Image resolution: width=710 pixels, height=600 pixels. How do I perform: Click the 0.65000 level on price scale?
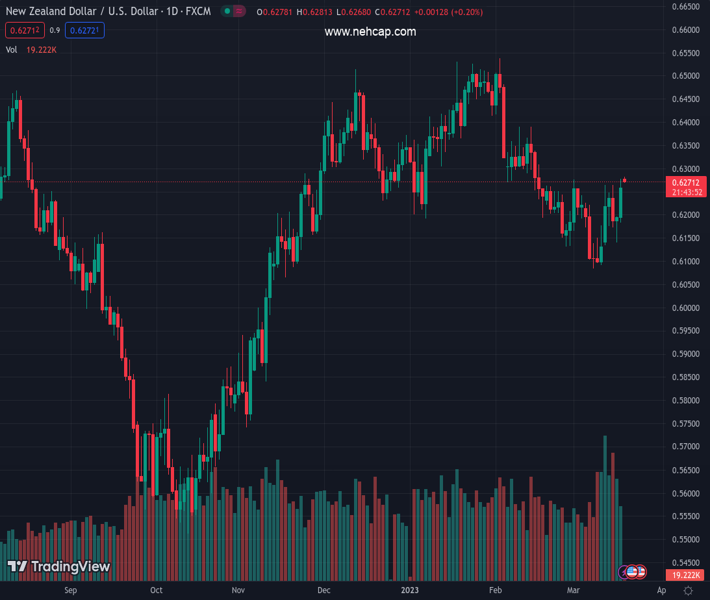(685, 76)
